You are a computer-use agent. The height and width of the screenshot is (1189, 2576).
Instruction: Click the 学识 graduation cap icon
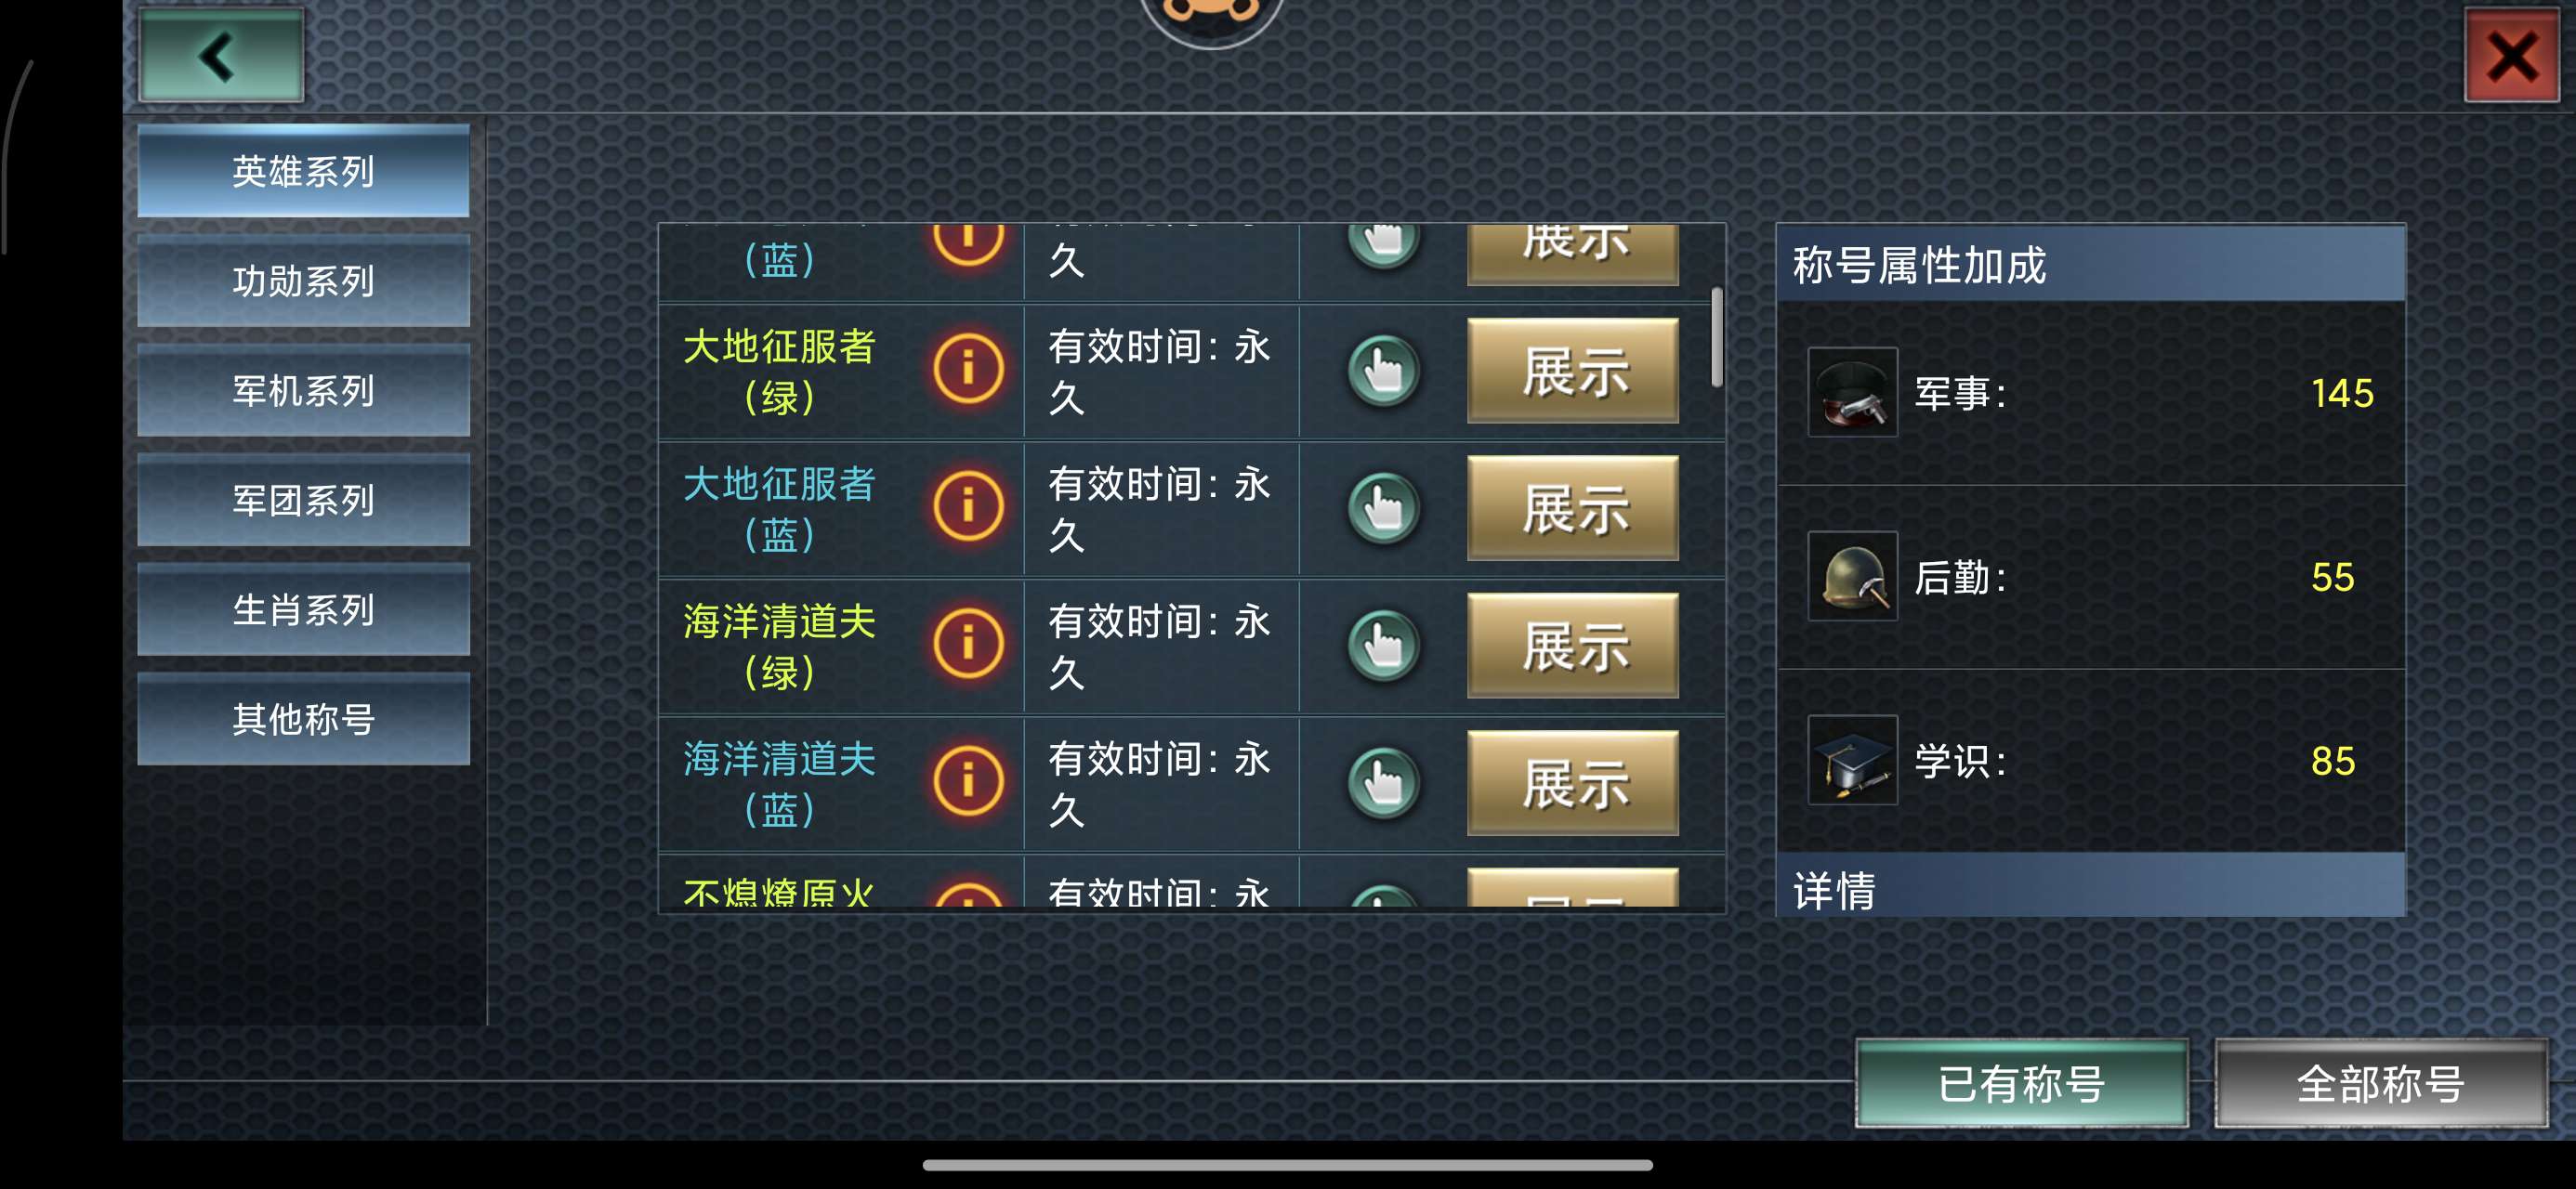[x=1852, y=760]
